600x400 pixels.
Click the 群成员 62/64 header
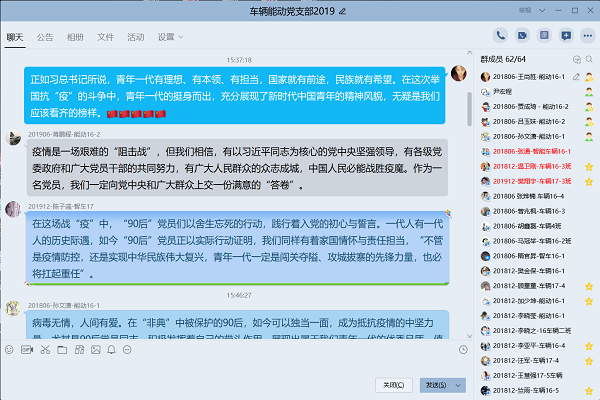point(503,59)
